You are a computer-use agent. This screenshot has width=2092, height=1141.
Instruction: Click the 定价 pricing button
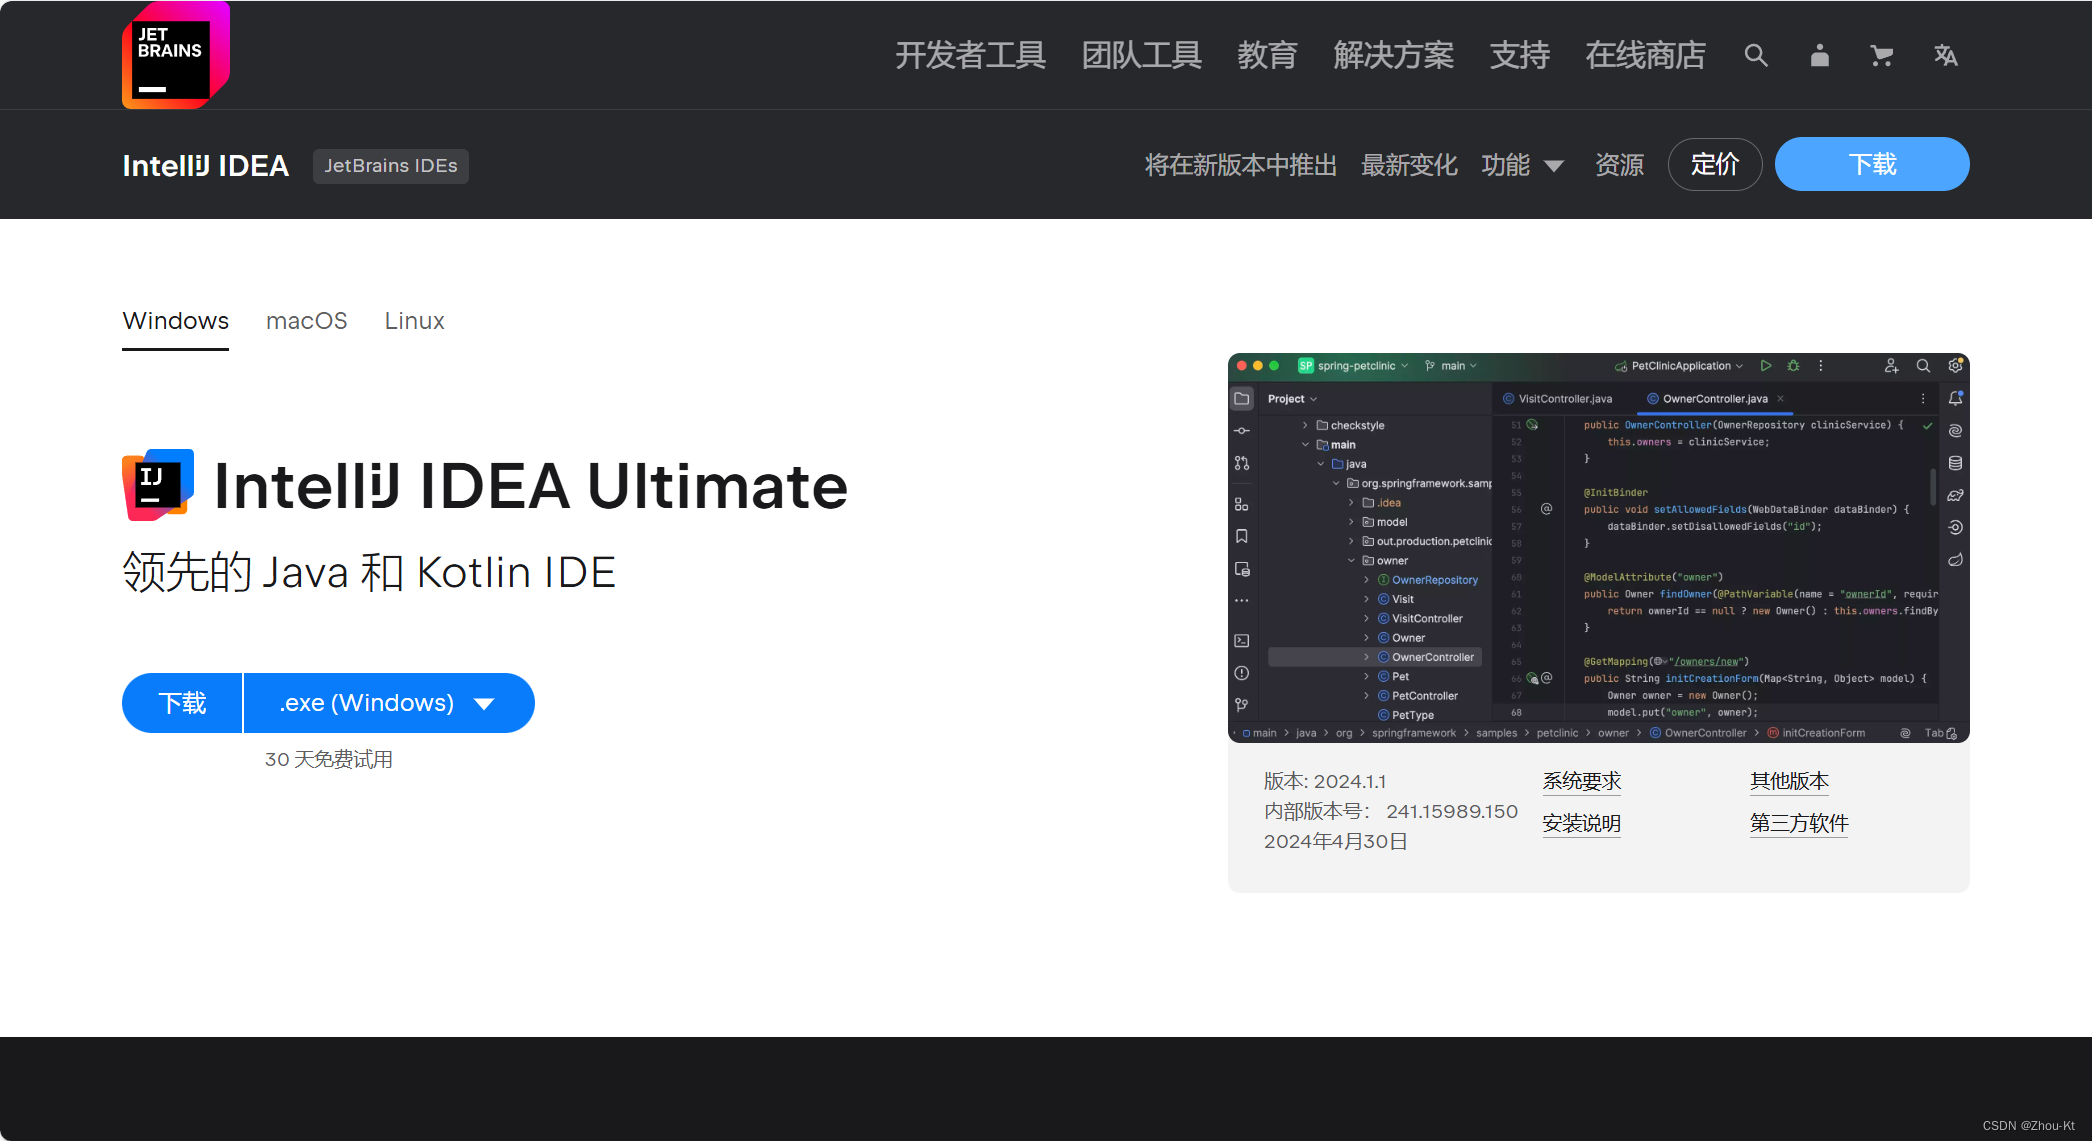click(1715, 164)
